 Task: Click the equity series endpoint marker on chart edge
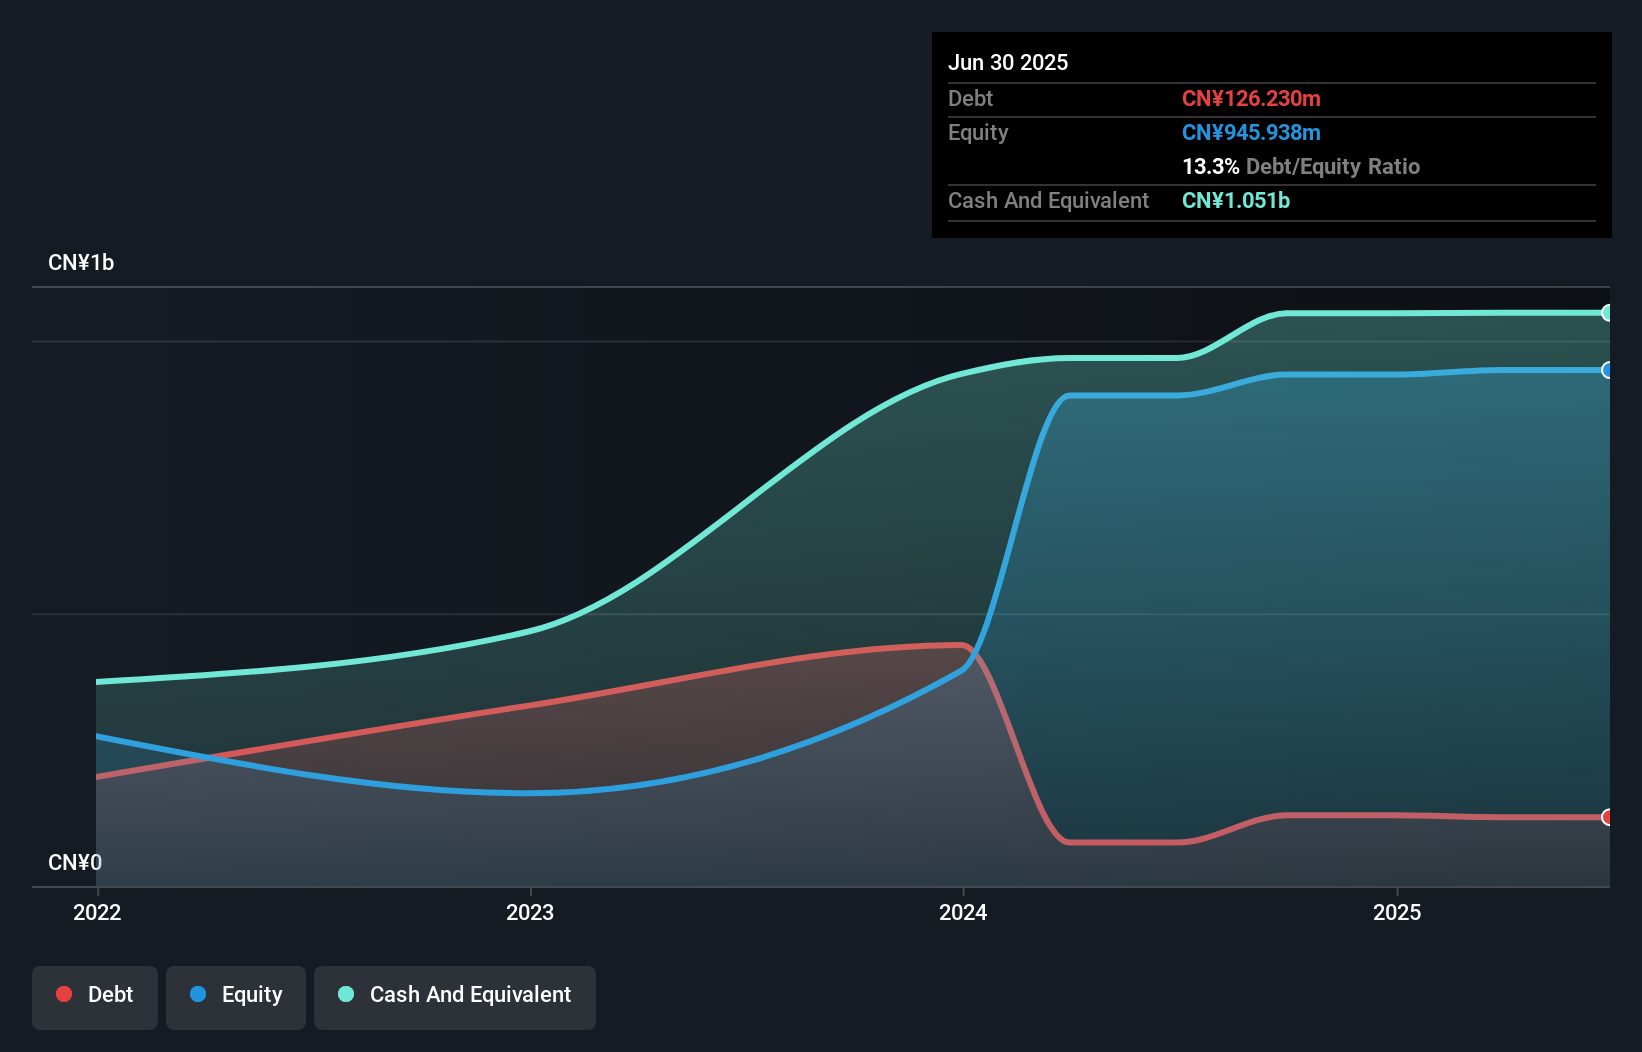pos(1609,371)
